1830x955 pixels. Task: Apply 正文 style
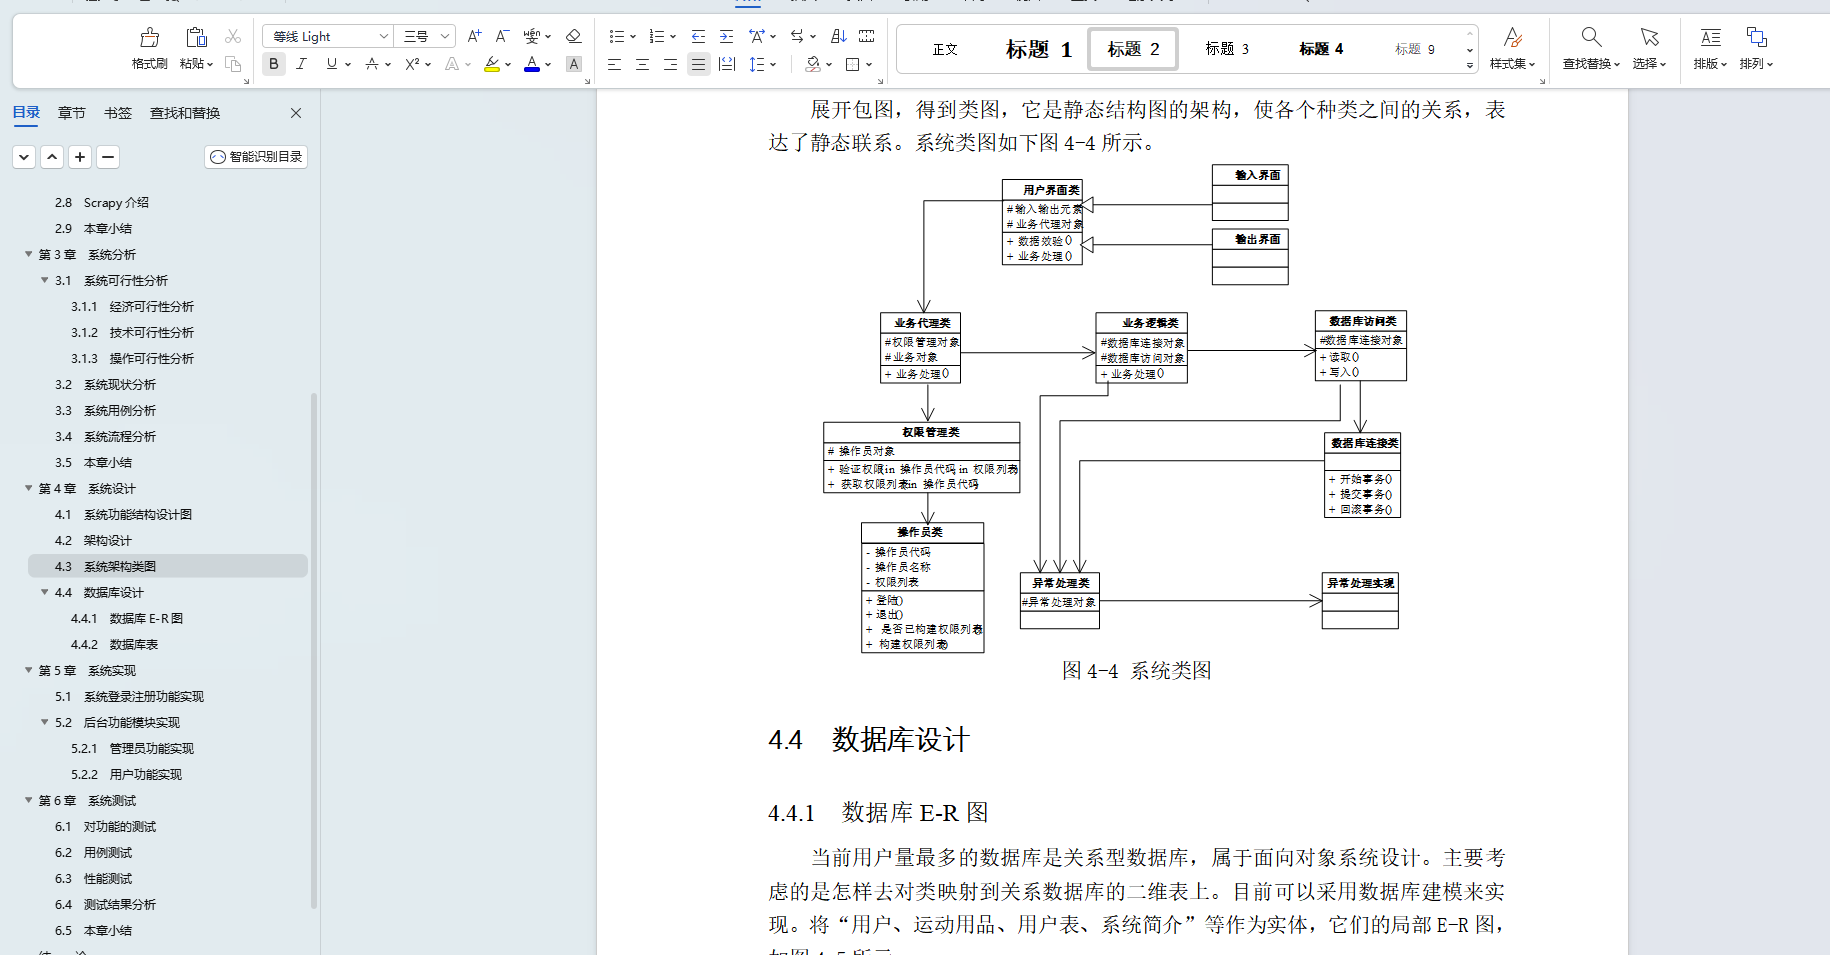945,49
